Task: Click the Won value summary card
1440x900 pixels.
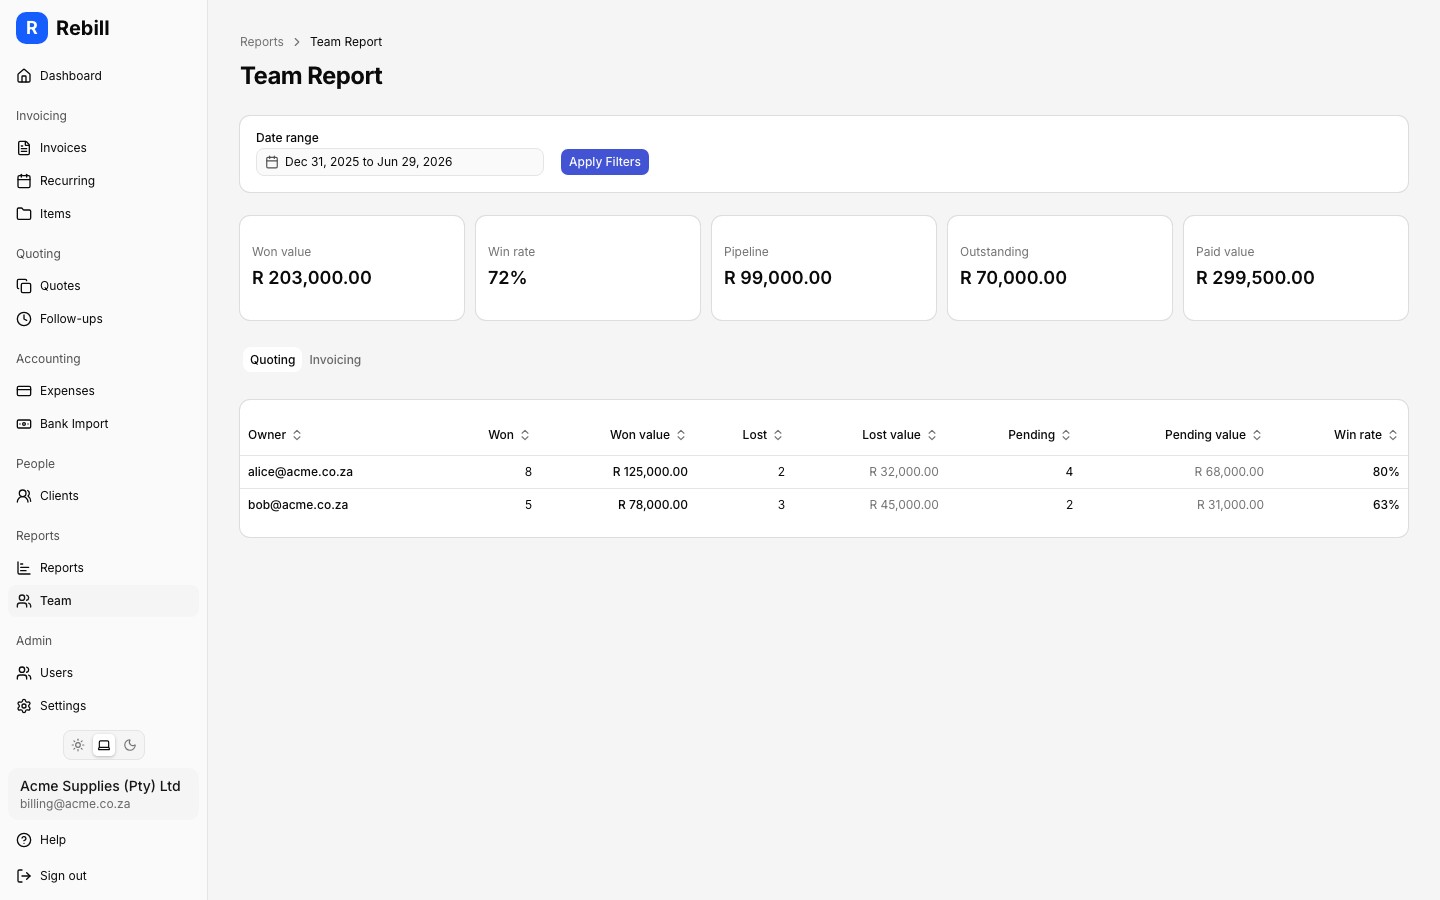Action: click(352, 268)
